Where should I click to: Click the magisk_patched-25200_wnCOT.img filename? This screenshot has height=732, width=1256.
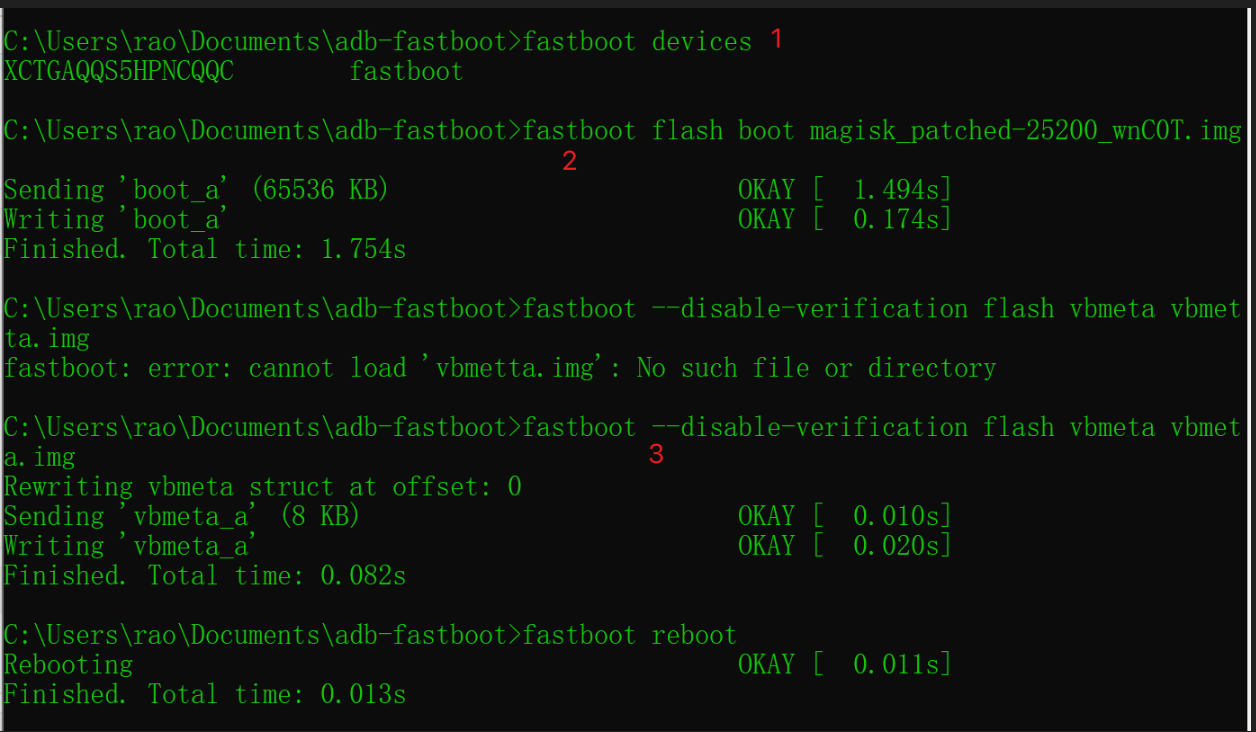(1024, 131)
